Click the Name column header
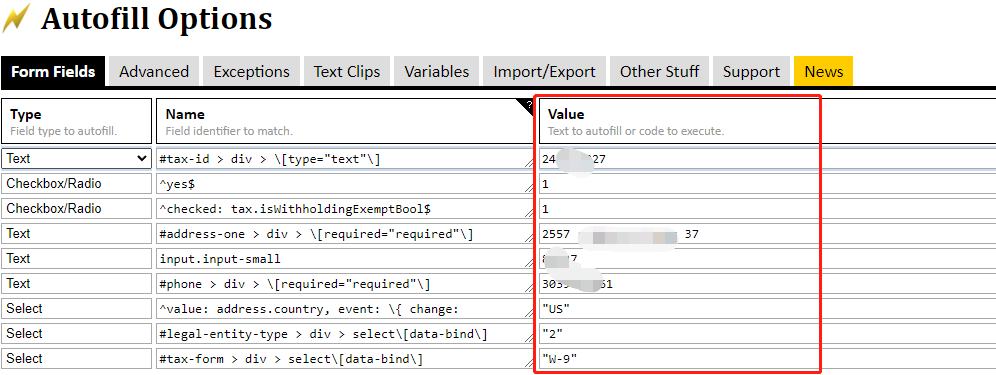Viewport: 996px width, 375px height. (x=345, y=121)
